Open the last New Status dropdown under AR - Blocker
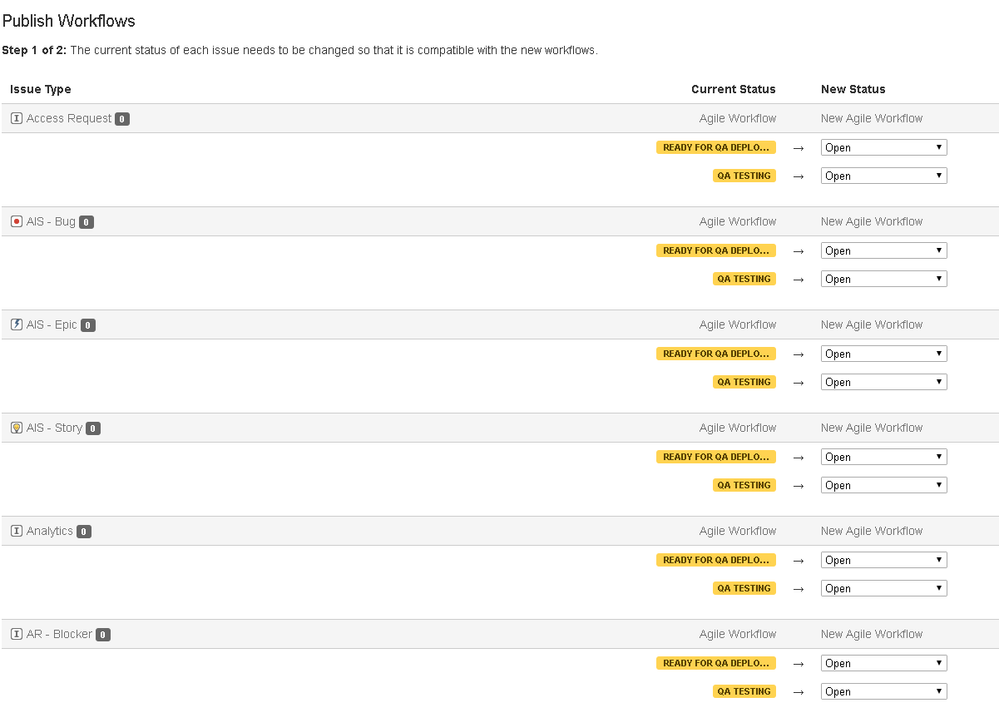 [883, 691]
